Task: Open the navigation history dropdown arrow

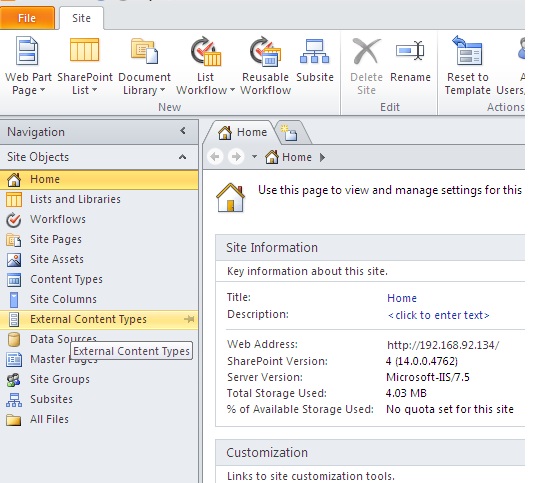Action: click(254, 157)
